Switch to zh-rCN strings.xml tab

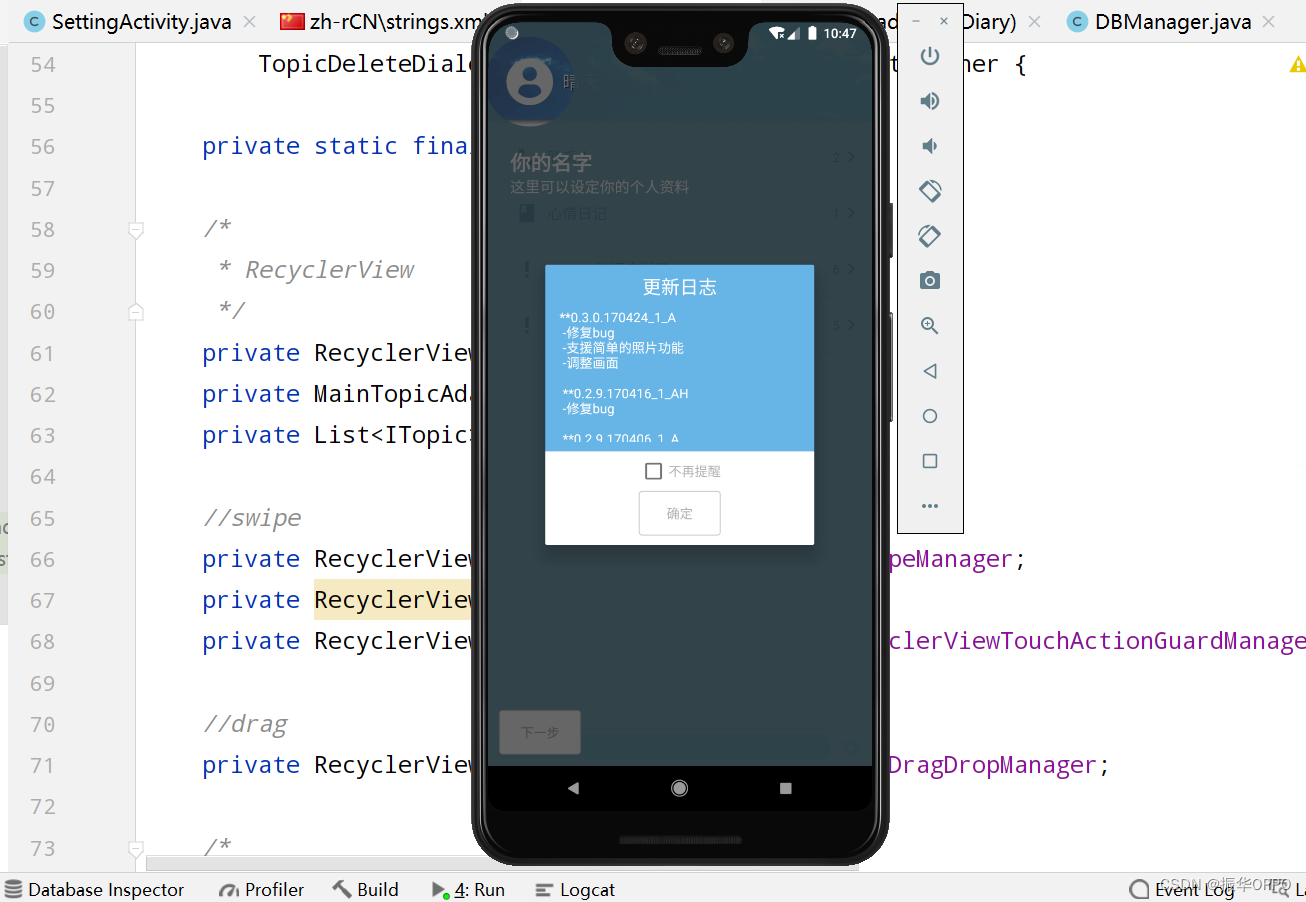point(384,21)
